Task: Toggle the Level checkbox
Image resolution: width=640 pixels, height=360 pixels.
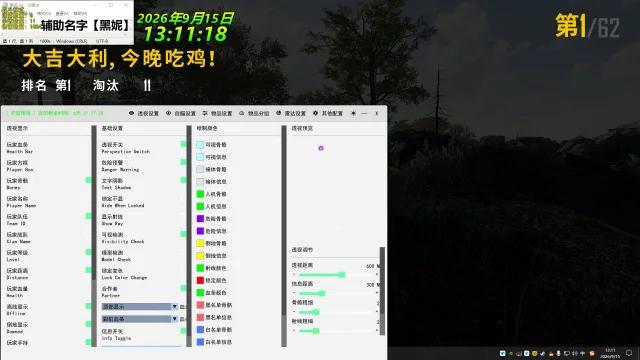Action: (x=88, y=252)
